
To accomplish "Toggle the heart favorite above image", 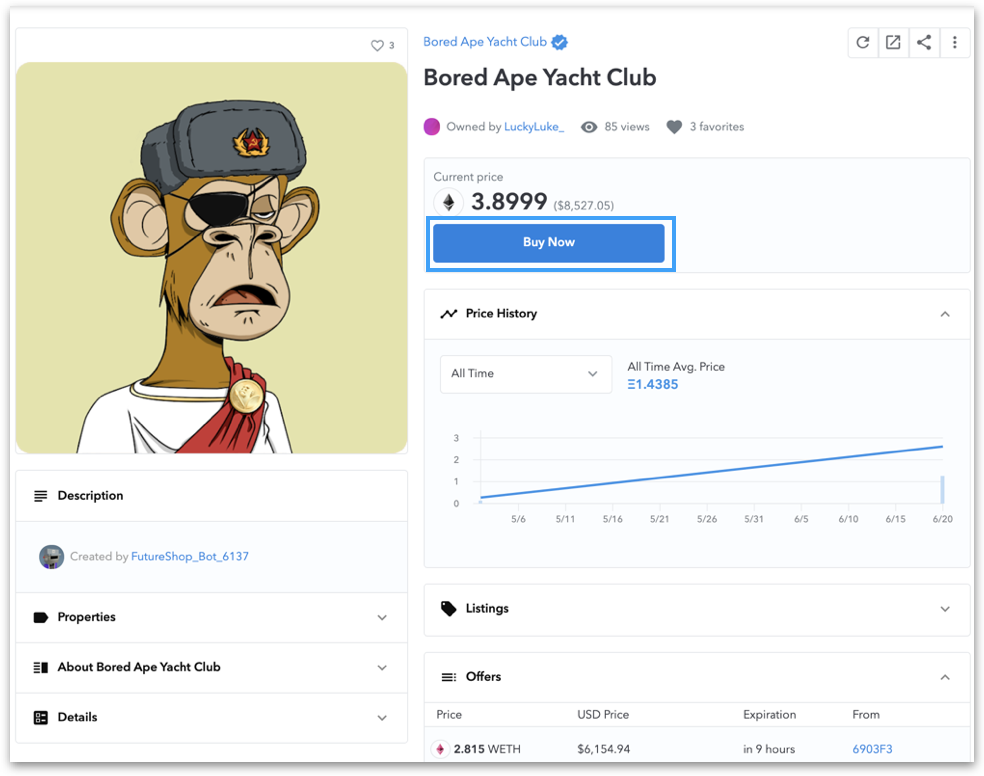I will 377,45.
